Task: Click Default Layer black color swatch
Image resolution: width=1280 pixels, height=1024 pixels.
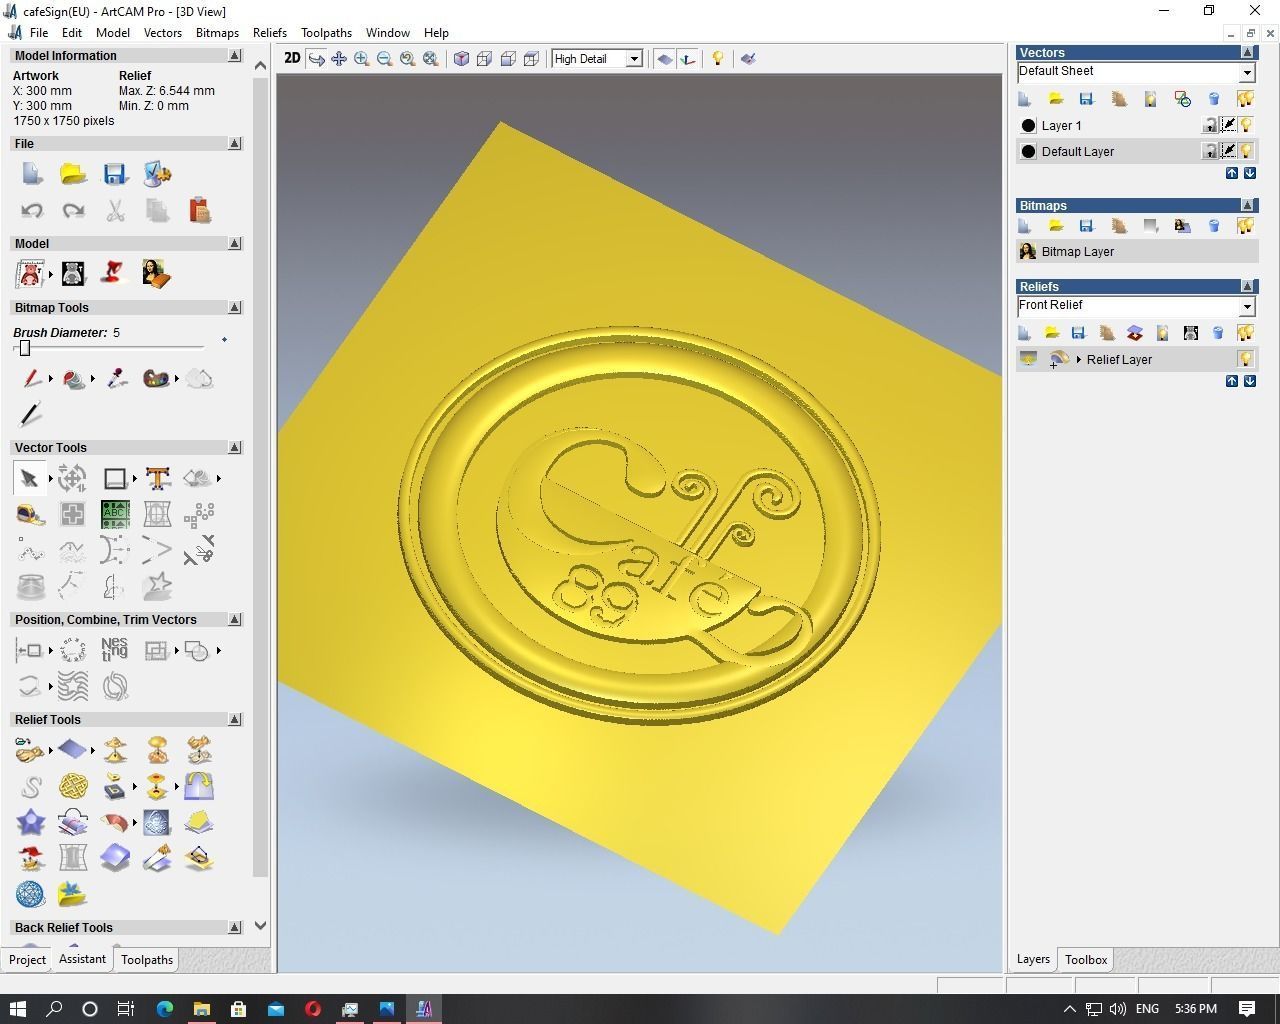Action: [x=1028, y=151]
